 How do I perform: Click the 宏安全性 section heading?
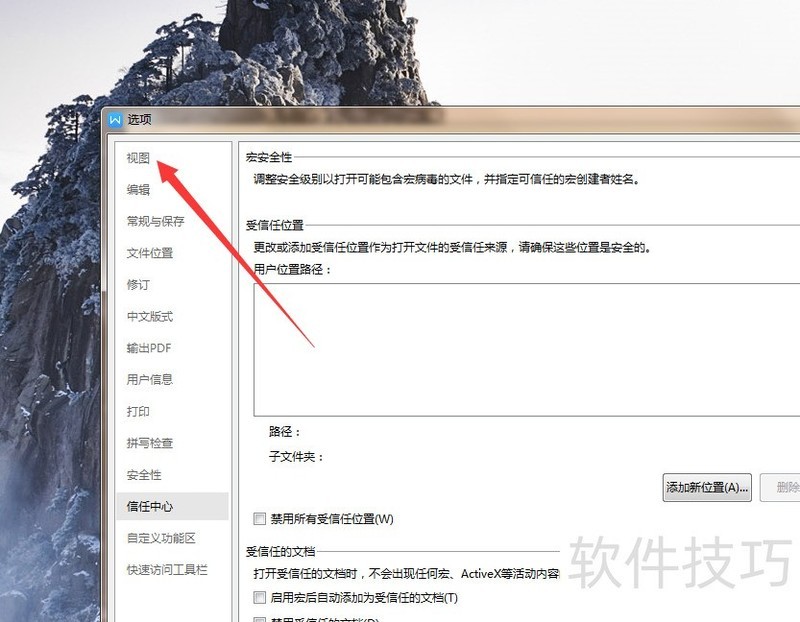(x=269, y=157)
